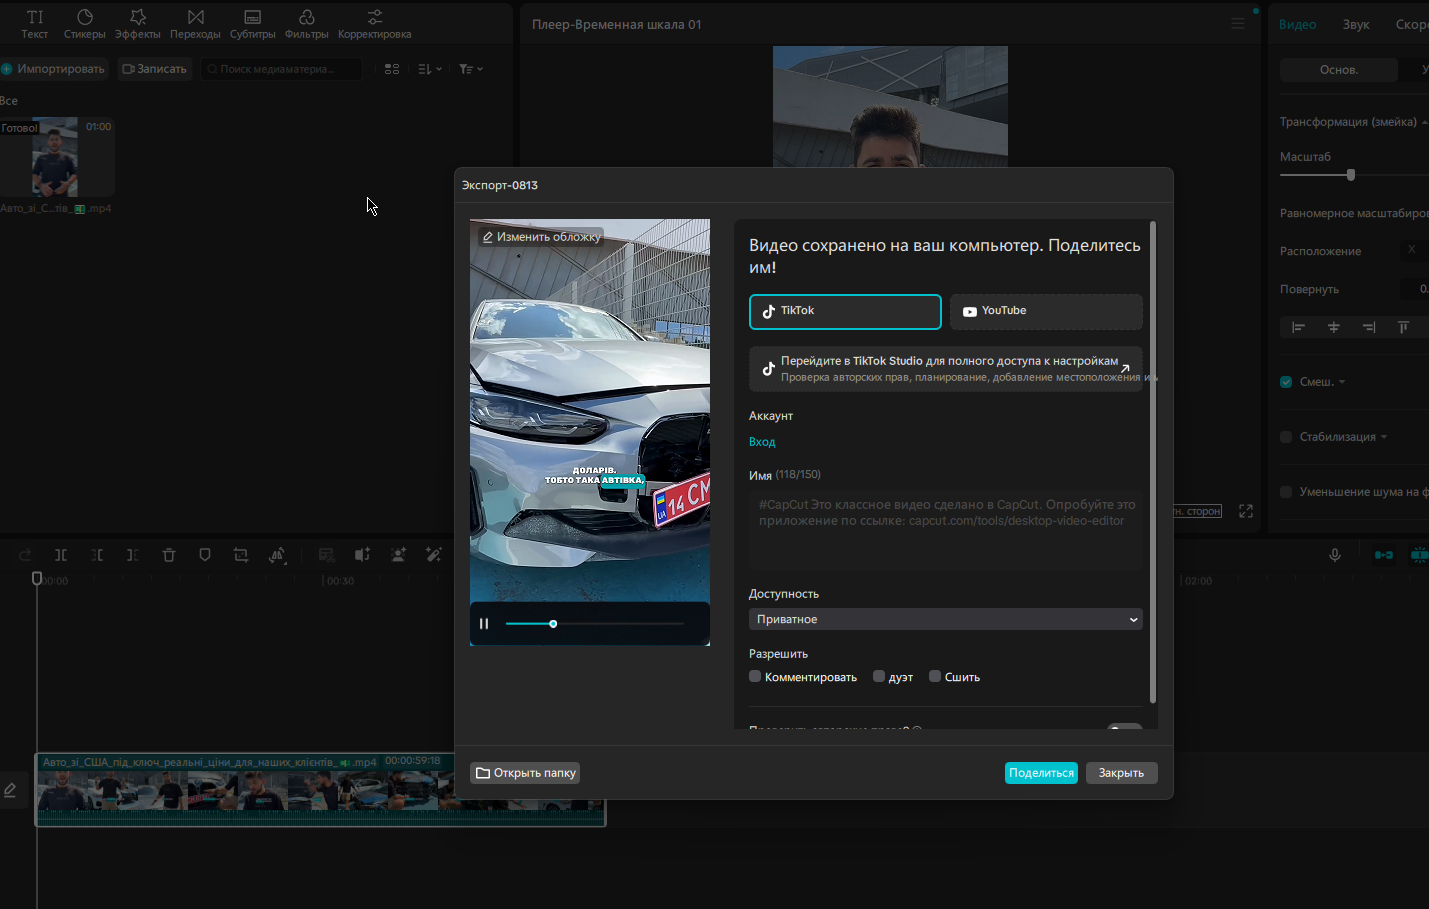The image size is (1429, 909).
Task: Expand the Доступность Приватное dropdown
Action: [945, 620]
